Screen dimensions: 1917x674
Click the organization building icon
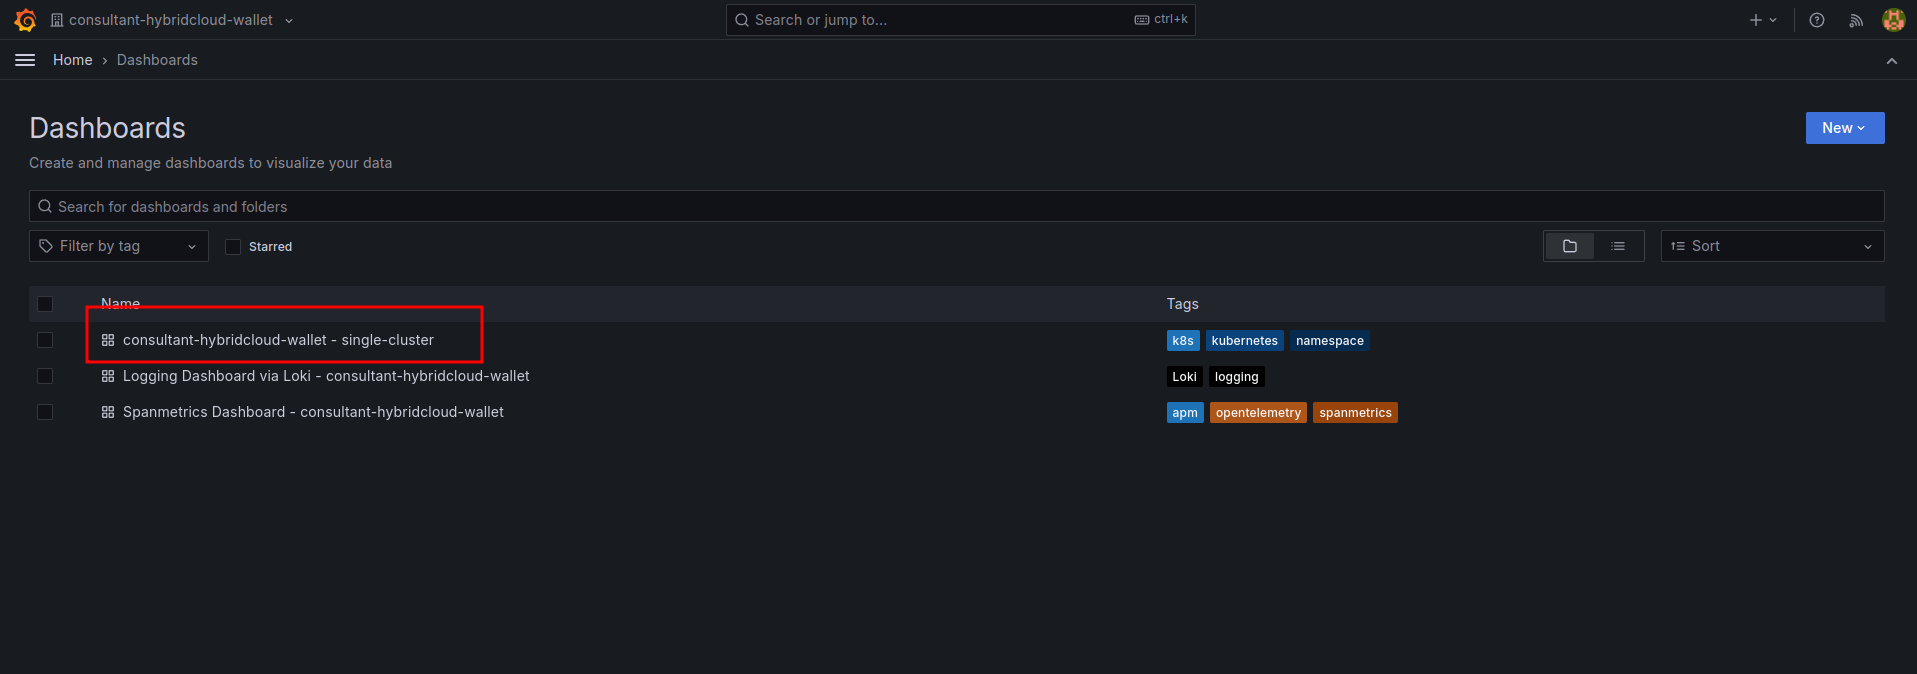(57, 20)
